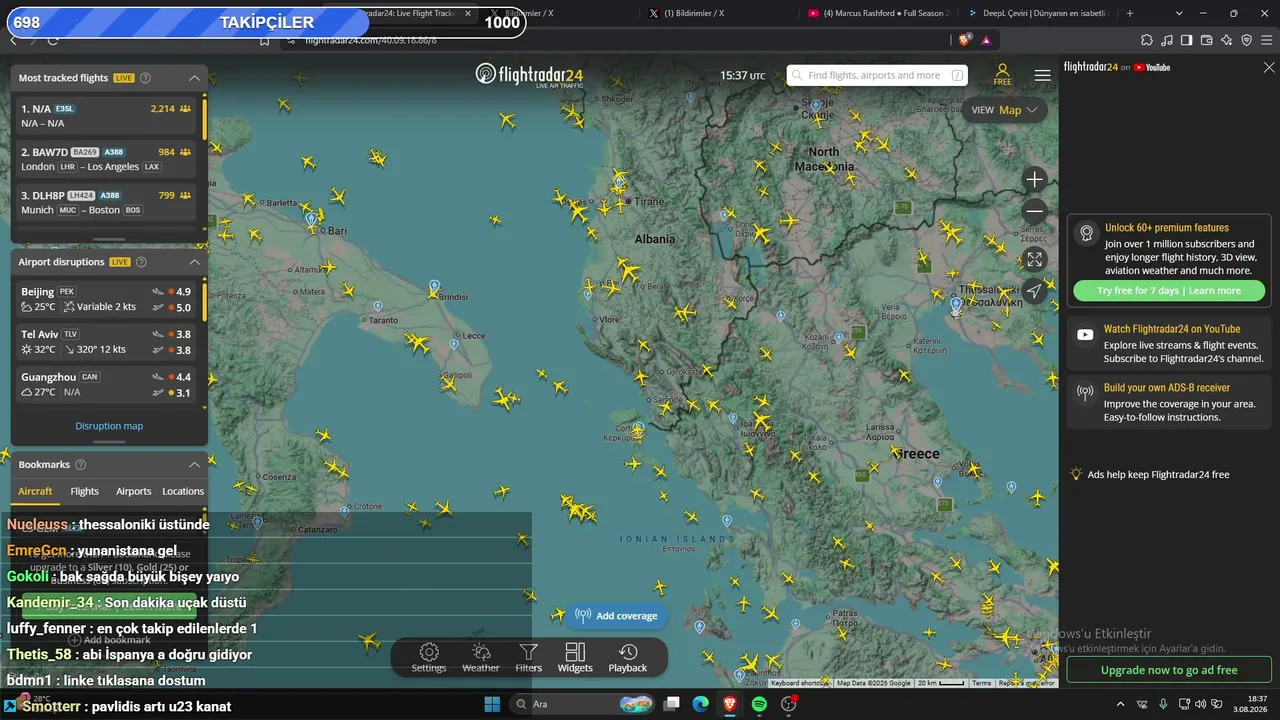
Task: Open the Widgets panel
Action: [575, 657]
